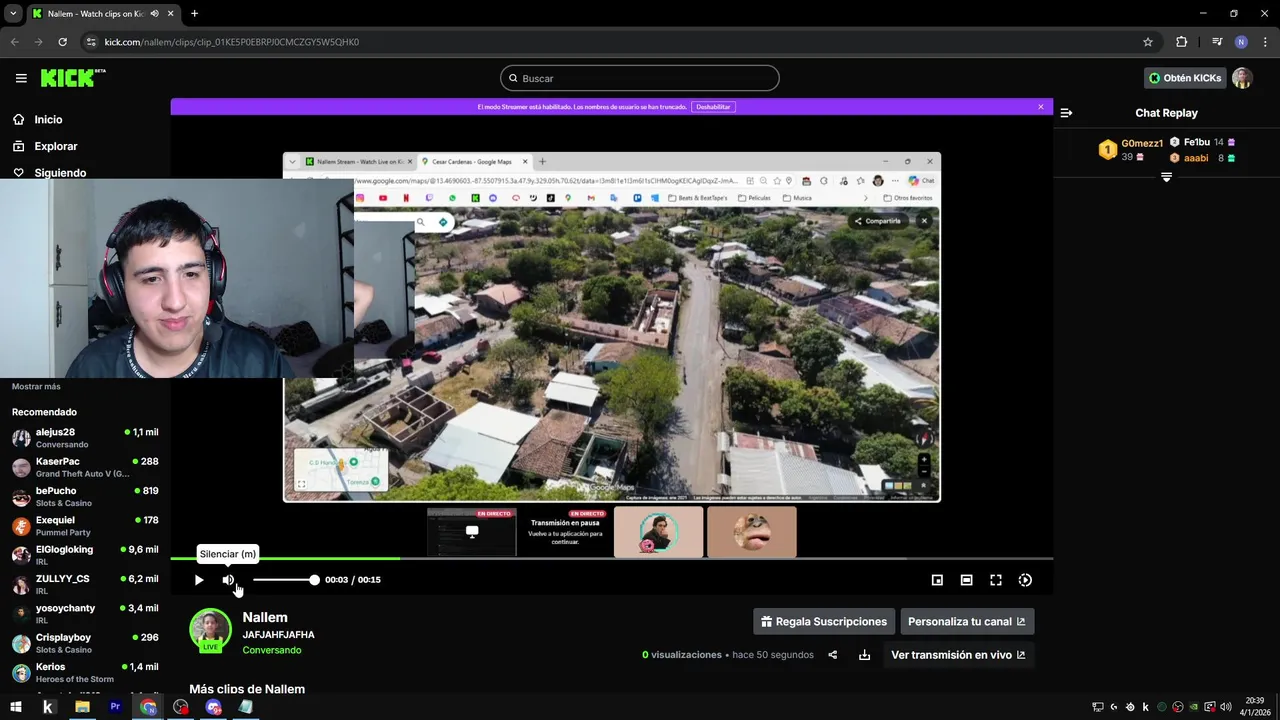The width and height of the screenshot is (1280, 720).
Task: Click the system volume icon in the tray
Action: click(x=1226, y=707)
